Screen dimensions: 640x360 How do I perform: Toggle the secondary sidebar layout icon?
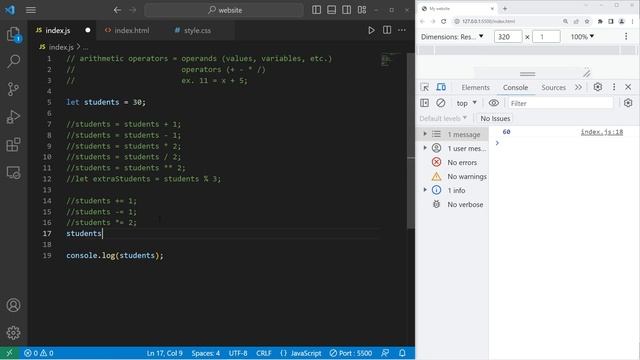347,10
